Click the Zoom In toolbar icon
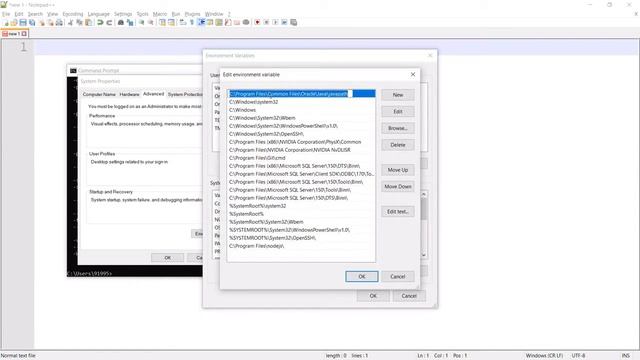640x360 pixels. [x=141, y=22]
